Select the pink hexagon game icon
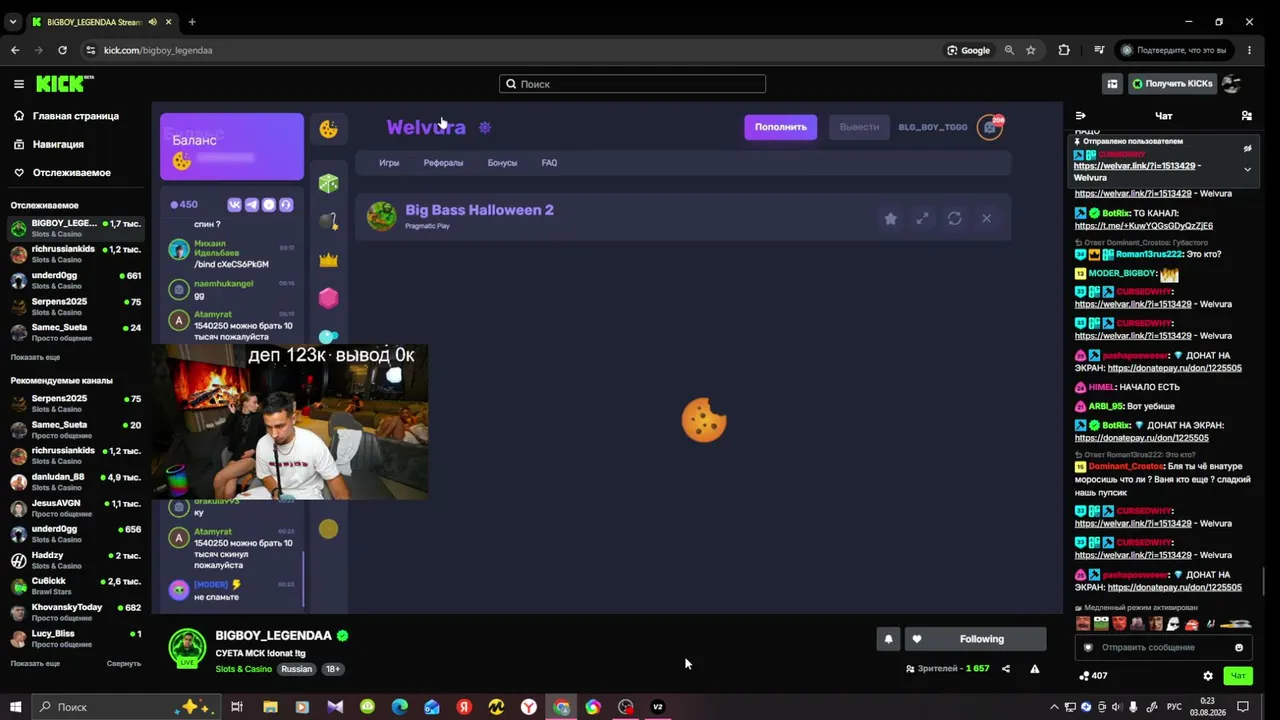The image size is (1280, 720). 328,298
